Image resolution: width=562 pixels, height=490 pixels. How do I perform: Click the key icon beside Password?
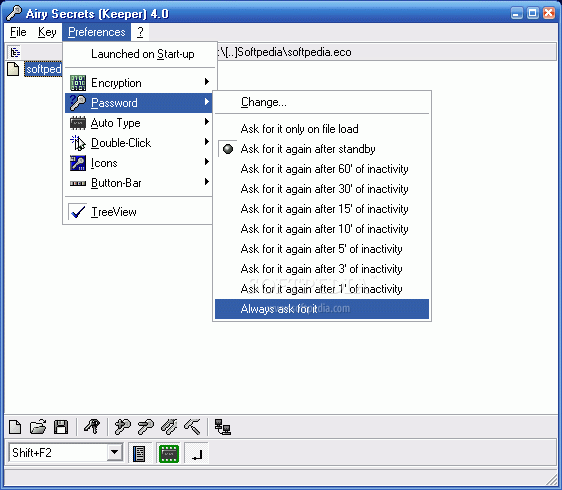[78, 103]
